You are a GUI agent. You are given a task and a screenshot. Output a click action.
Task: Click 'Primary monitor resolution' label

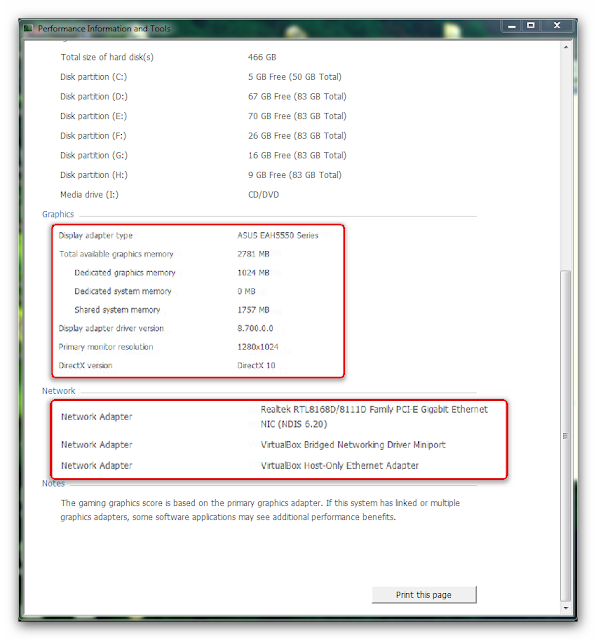click(x=106, y=347)
